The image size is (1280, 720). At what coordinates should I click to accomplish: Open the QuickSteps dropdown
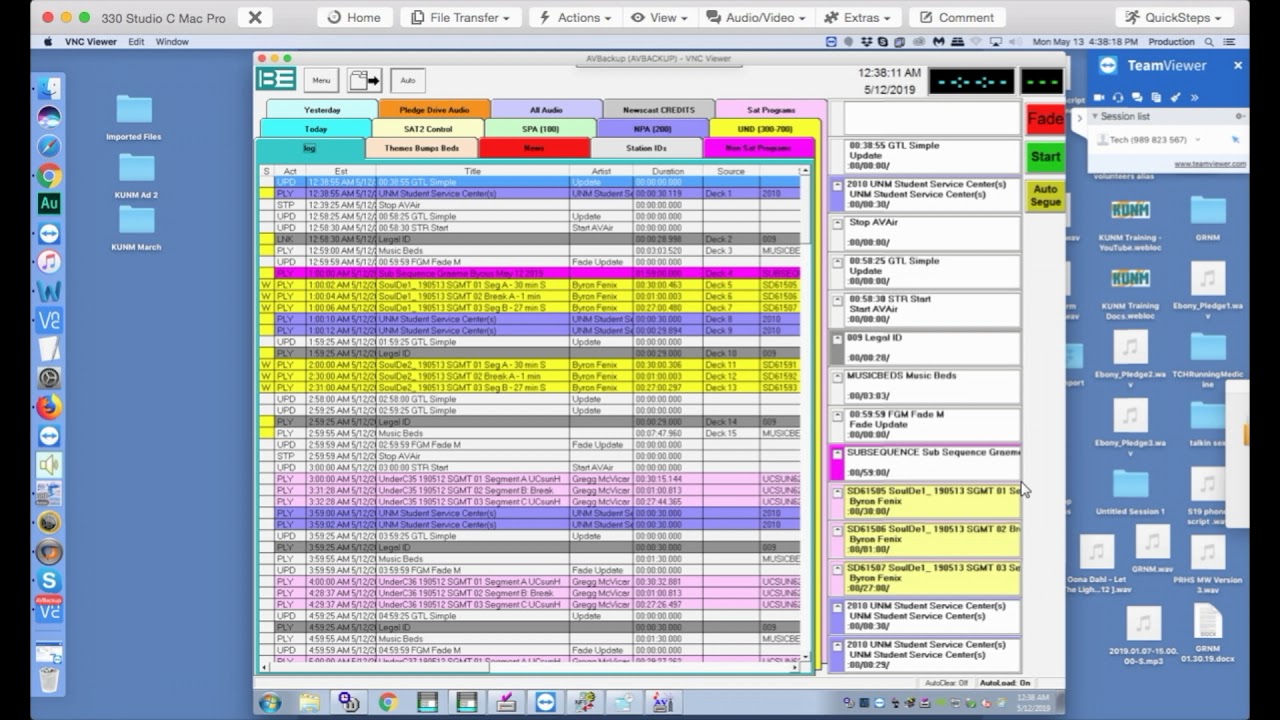[1174, 17]
